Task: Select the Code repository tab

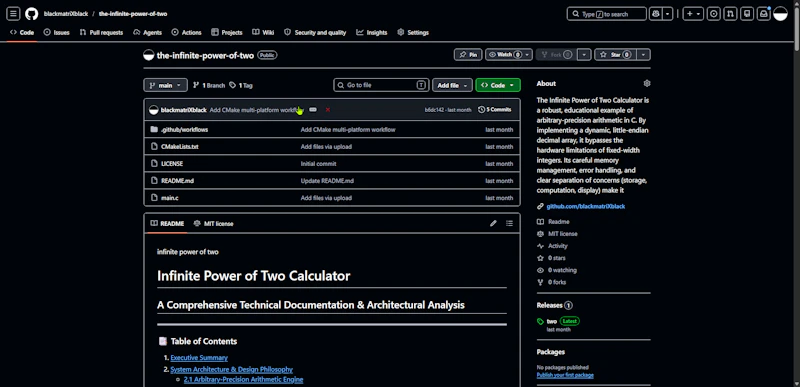Action: pyautogui.click(x=22, y=32)
